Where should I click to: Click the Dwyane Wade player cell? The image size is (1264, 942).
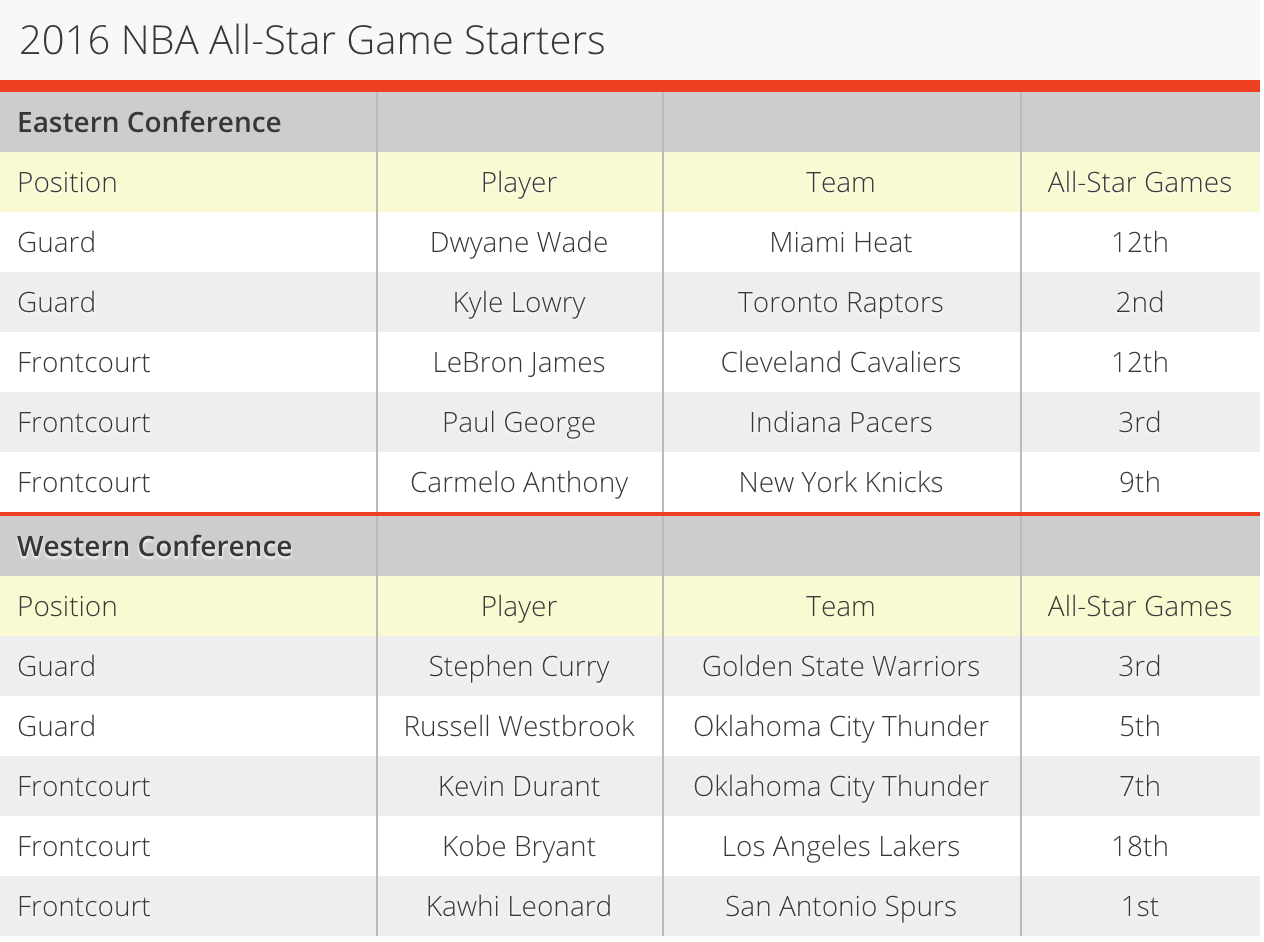(x=519, y=243)
